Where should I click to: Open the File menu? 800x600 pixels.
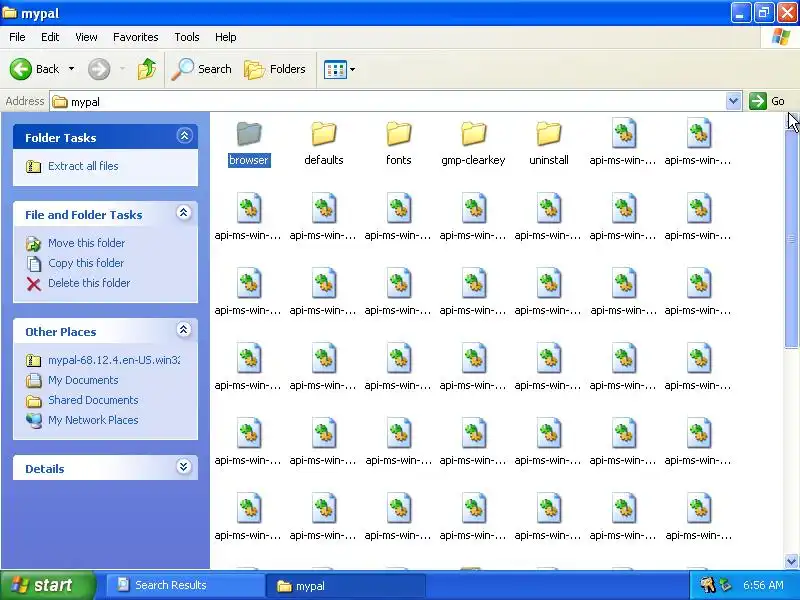(17, 37)
